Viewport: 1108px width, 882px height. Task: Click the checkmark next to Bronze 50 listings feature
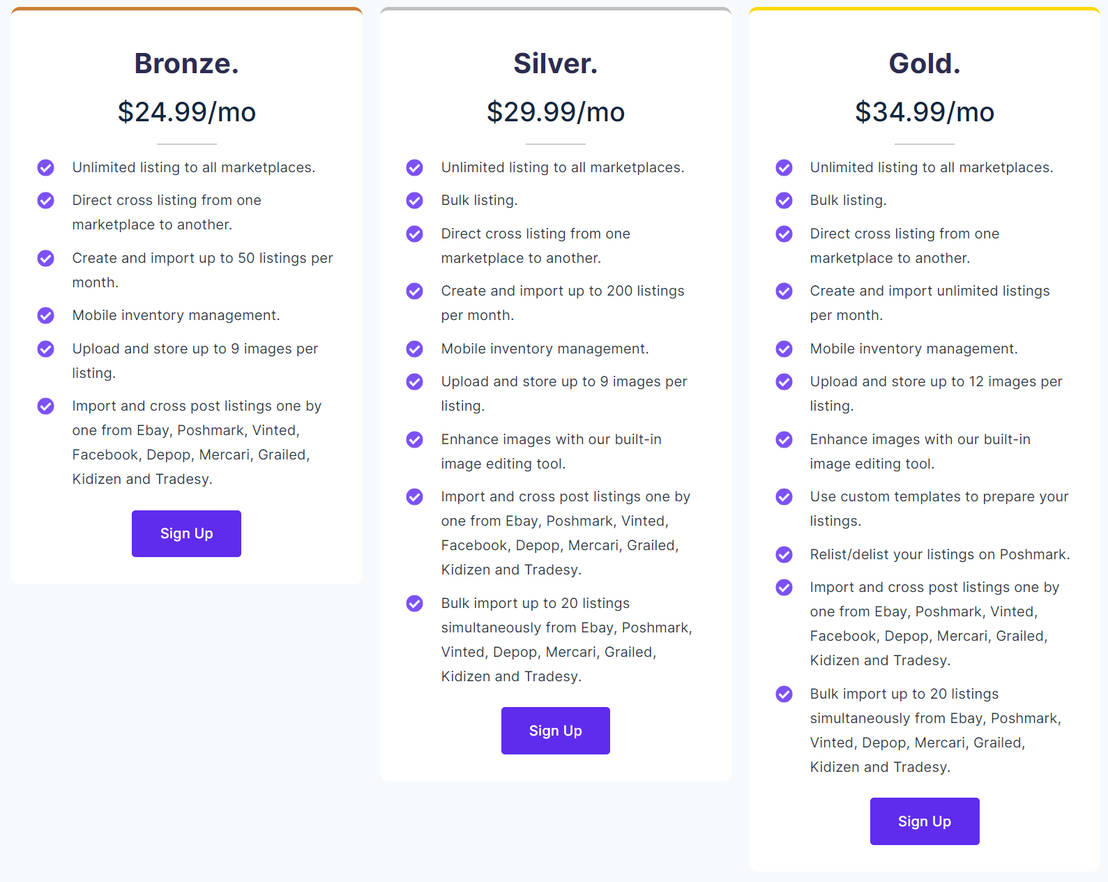tap(45, 258)
